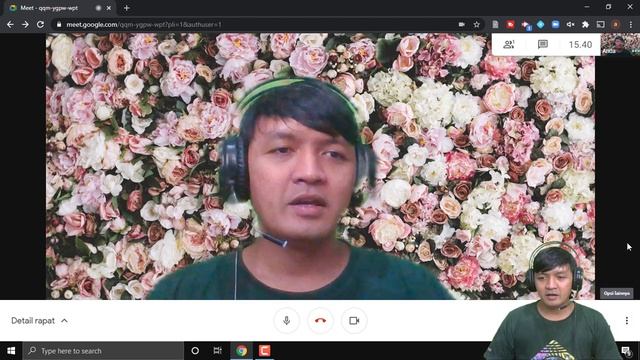Image resolution: width=640 pixels, height=360 pixels.
Task: Click the blue folder extension icon
Action: point(556,24)
